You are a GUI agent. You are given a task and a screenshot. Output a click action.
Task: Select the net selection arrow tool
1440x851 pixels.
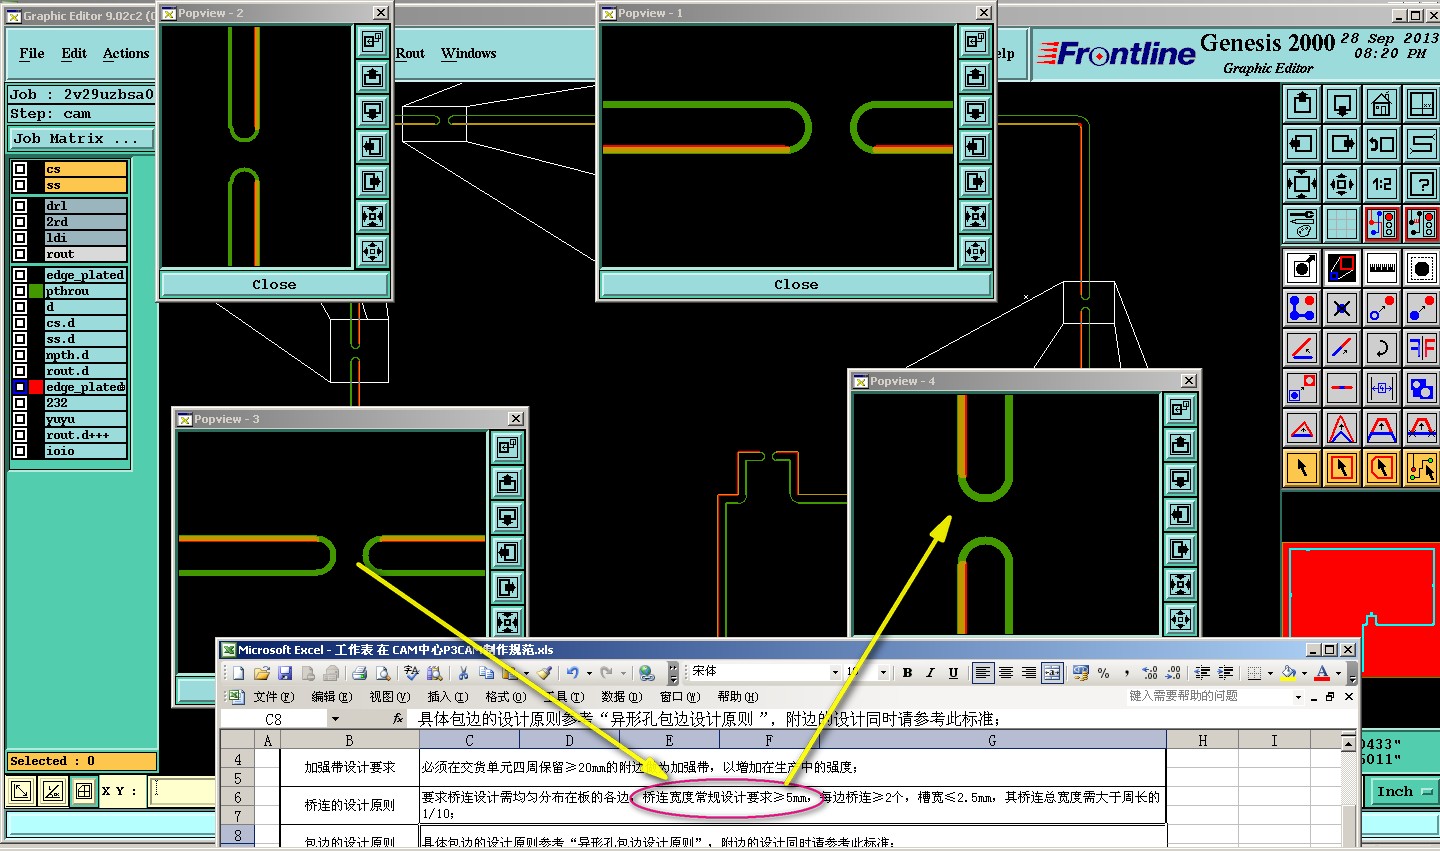click(x=1421, y=467)
